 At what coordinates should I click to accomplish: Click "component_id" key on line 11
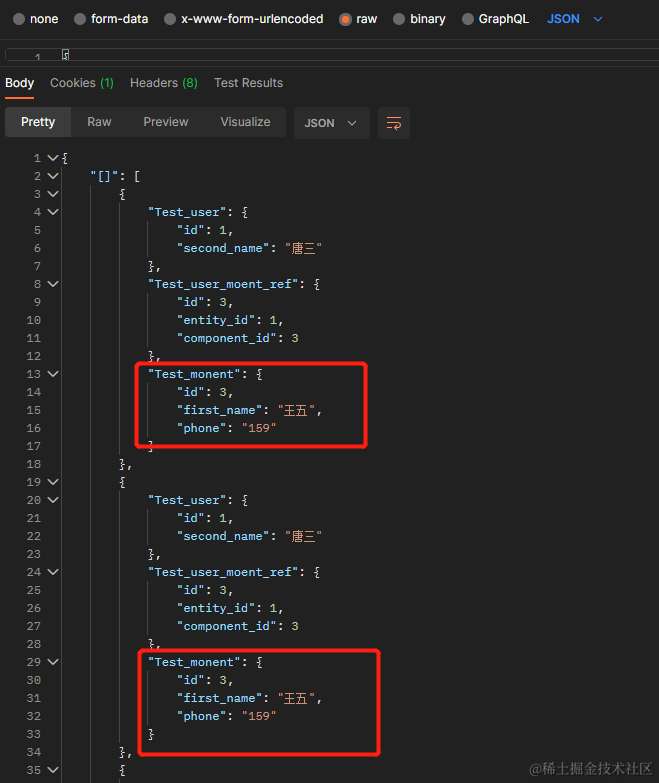227,338
